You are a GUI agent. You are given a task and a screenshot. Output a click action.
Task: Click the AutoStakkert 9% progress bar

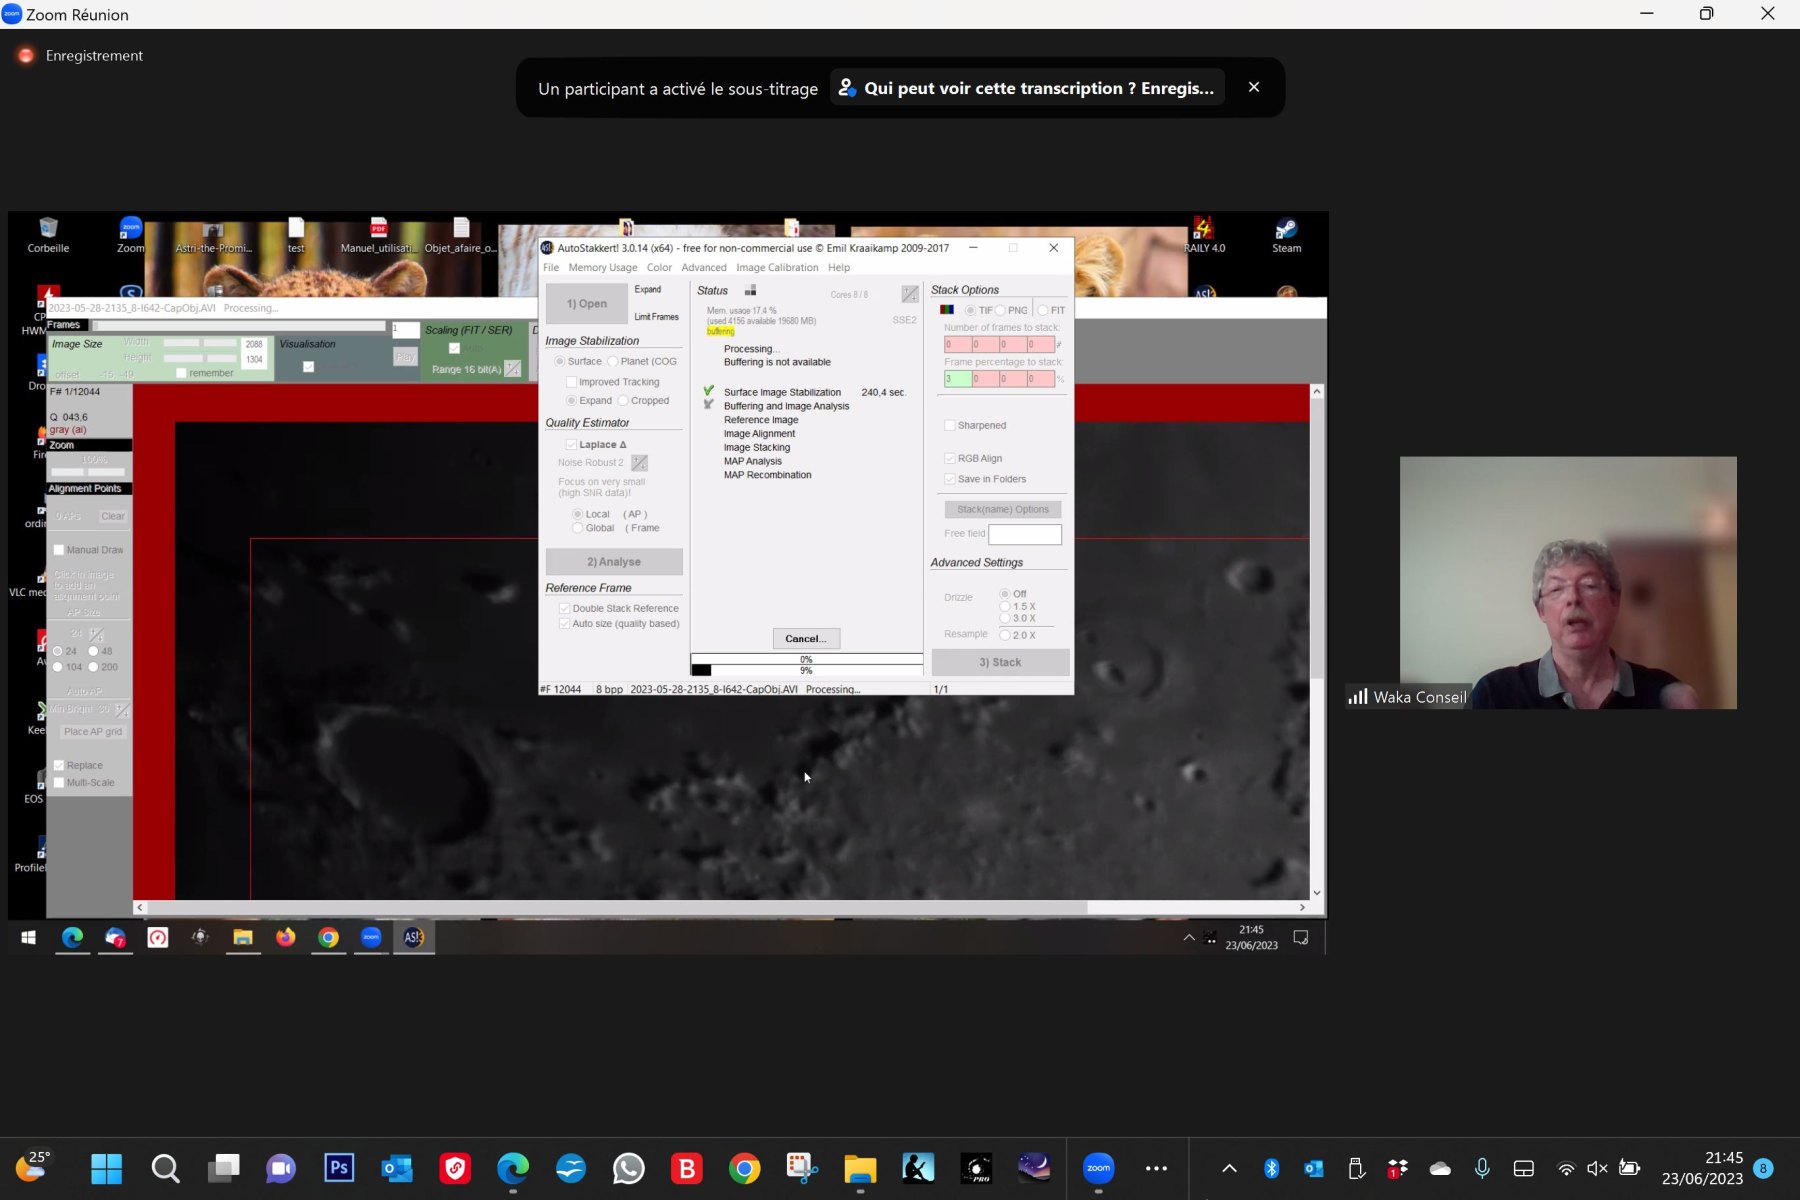[806, 670]
